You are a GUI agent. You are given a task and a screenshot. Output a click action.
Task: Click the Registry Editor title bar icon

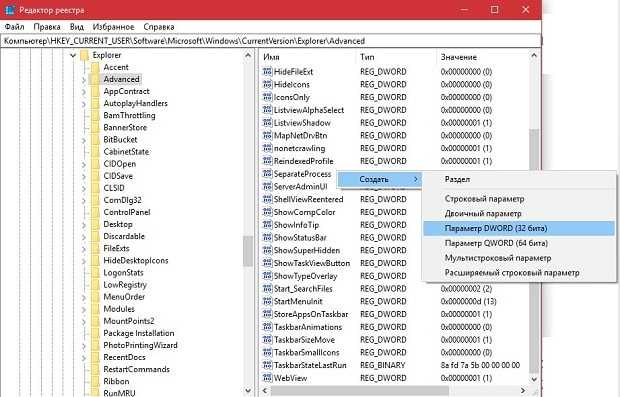click(x=10, y=10)
